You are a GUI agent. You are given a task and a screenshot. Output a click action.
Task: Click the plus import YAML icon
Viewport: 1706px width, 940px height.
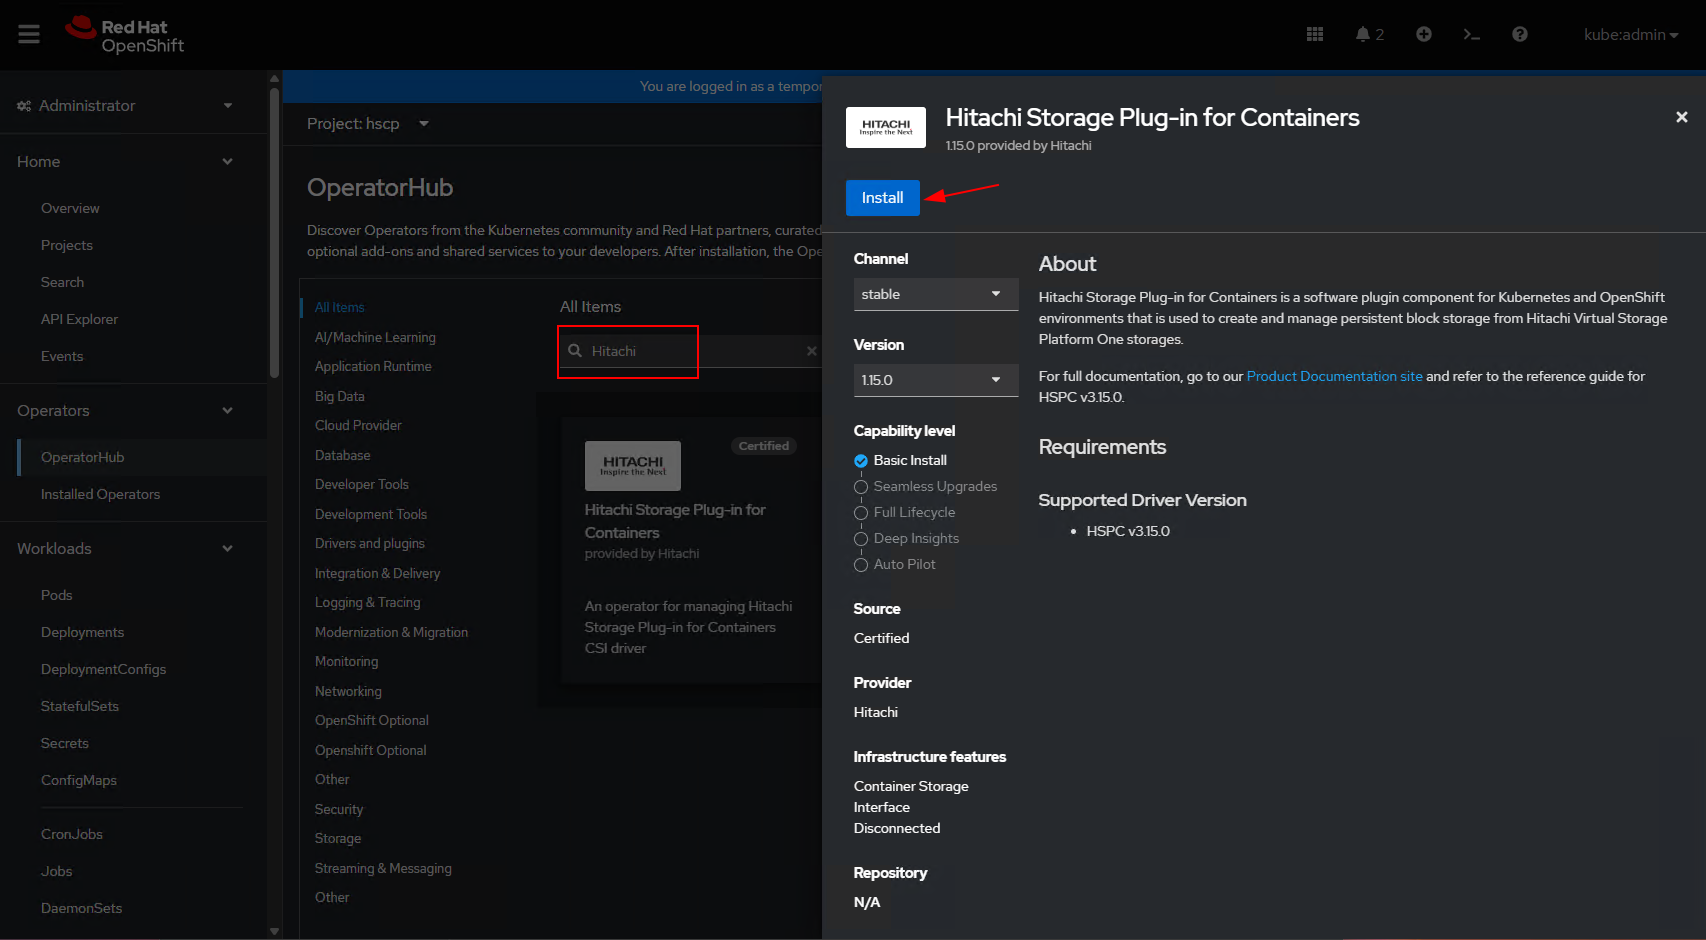1424,34
